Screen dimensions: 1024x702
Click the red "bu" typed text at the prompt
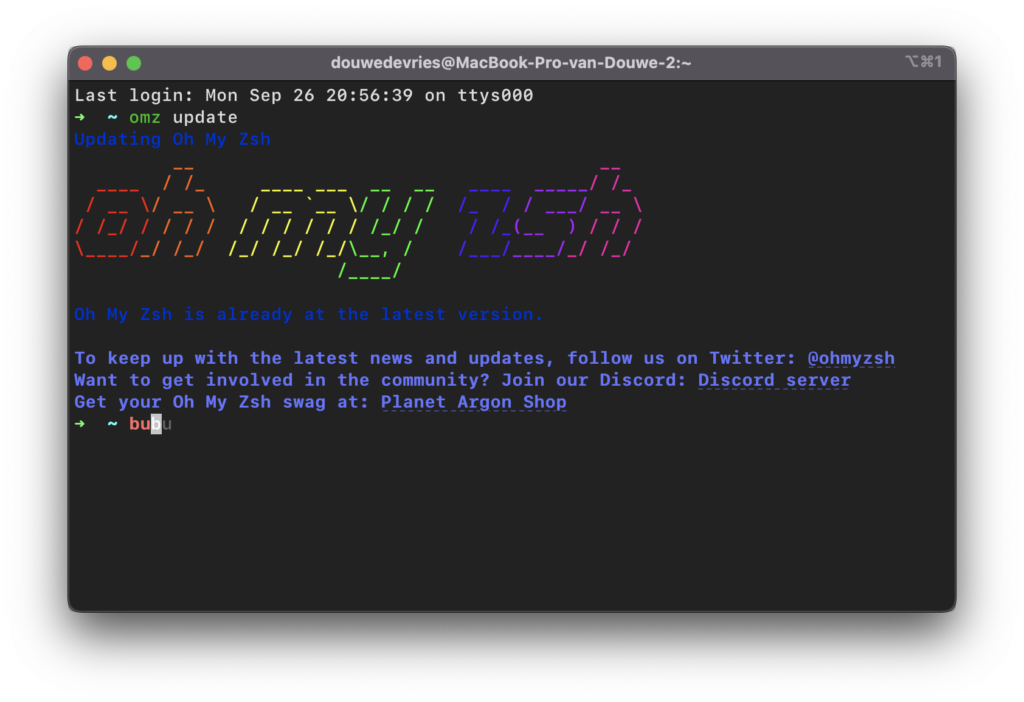point(139,425)
